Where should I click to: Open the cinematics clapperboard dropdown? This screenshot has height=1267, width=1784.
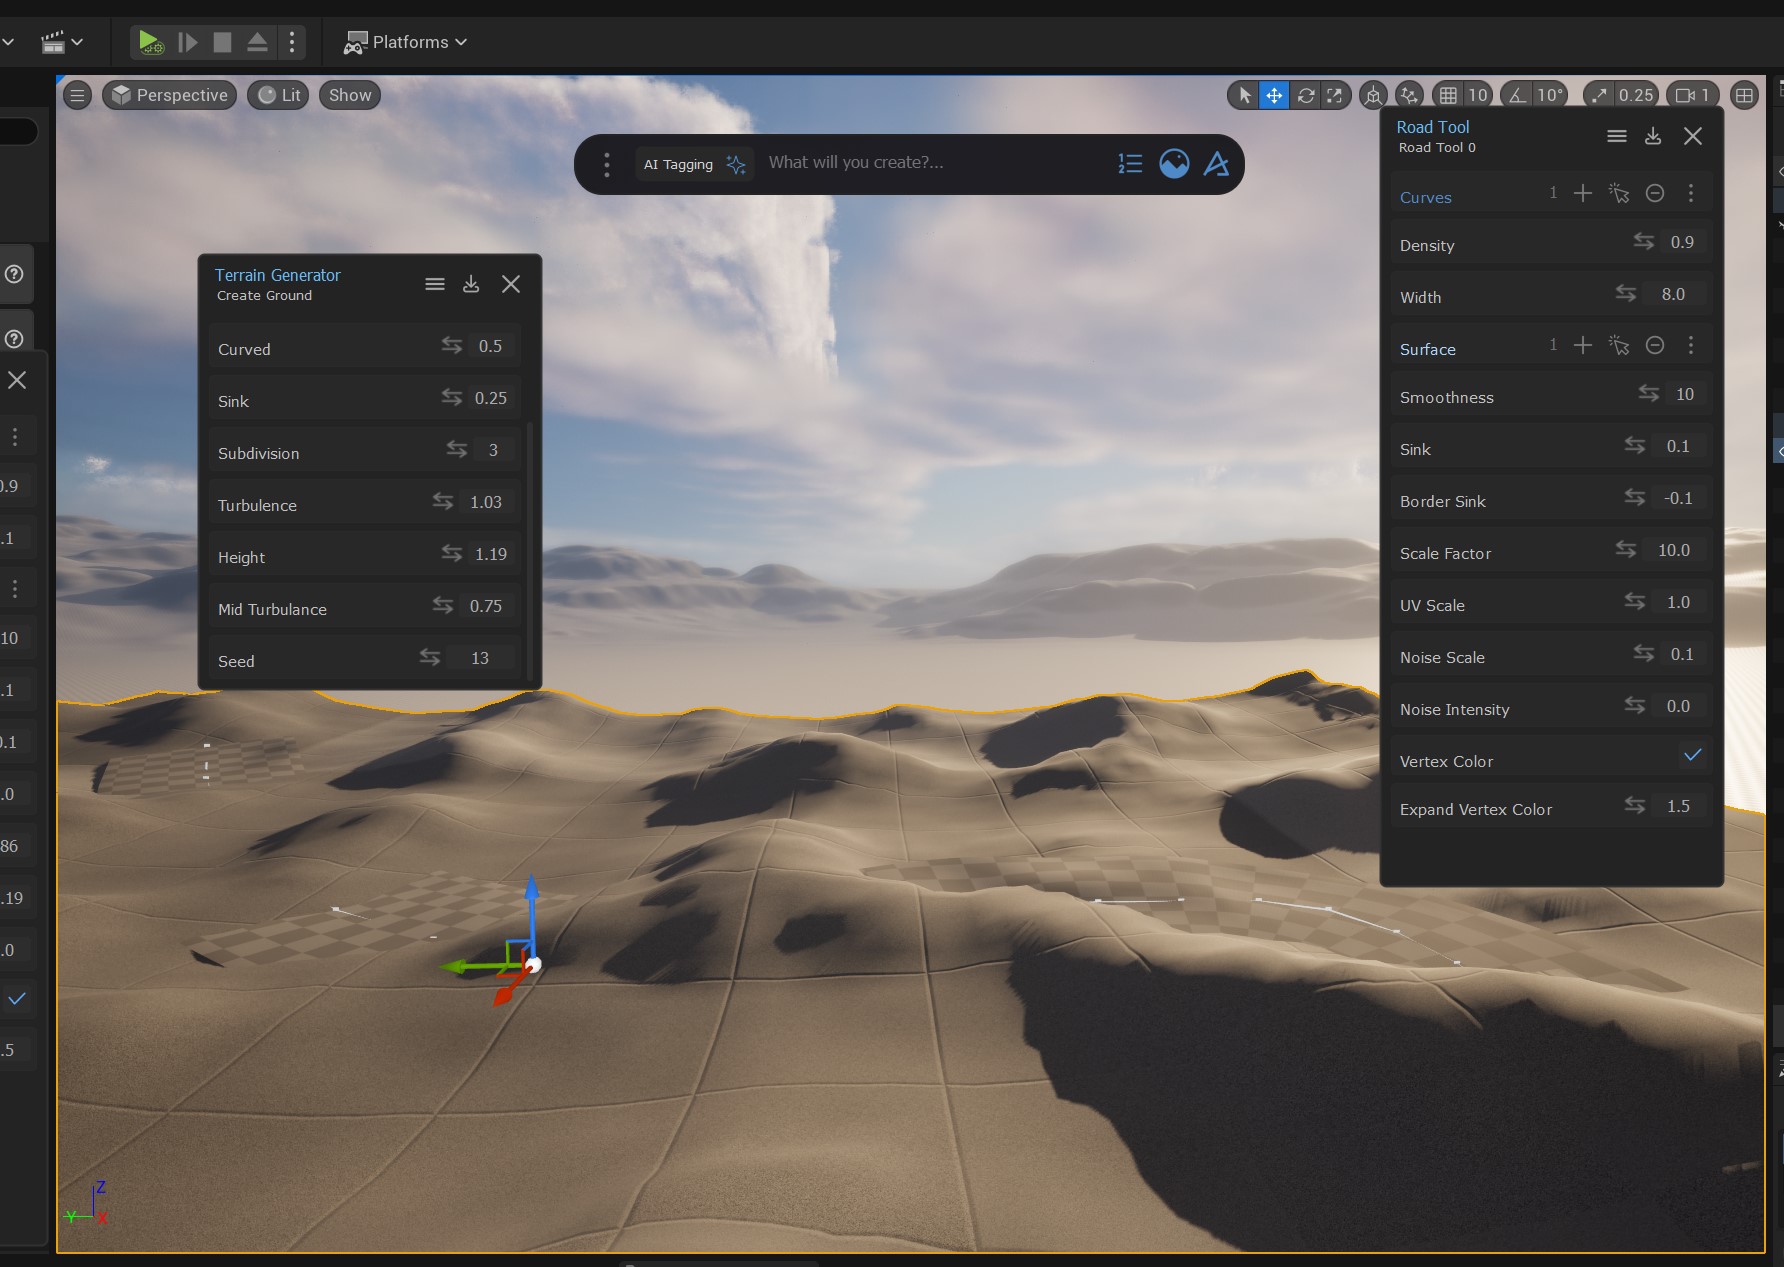point(62,42)
